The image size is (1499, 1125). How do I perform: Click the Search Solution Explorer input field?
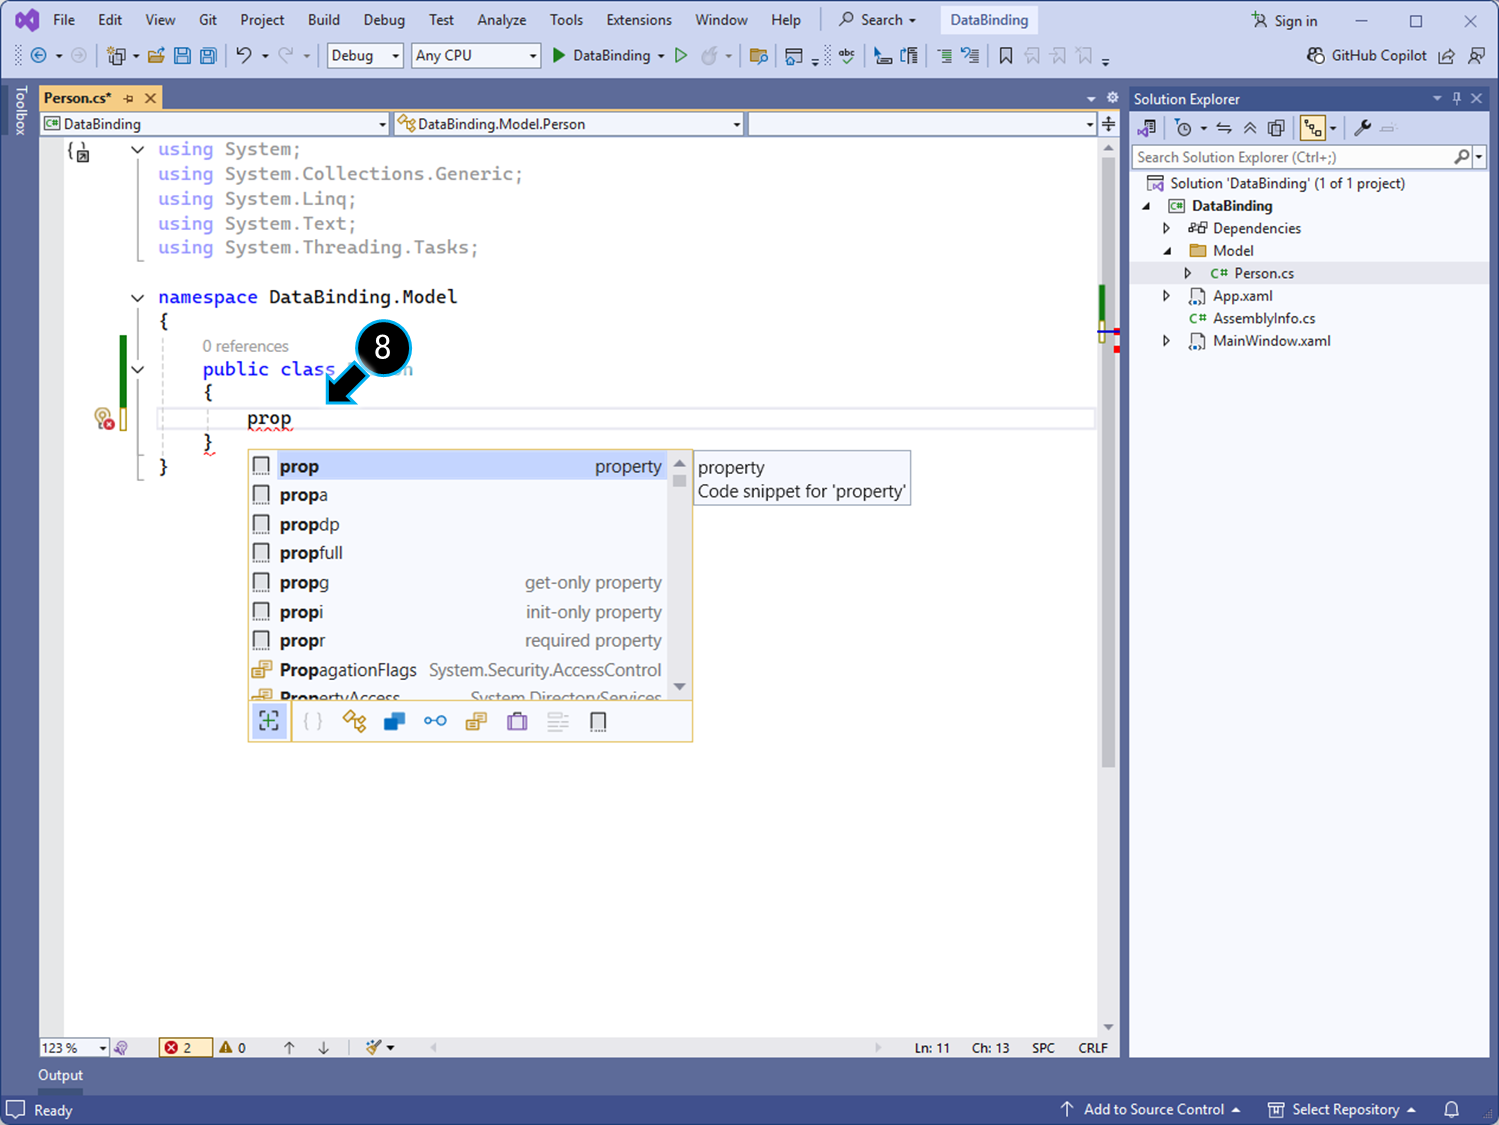click(x=1294, y=157)
